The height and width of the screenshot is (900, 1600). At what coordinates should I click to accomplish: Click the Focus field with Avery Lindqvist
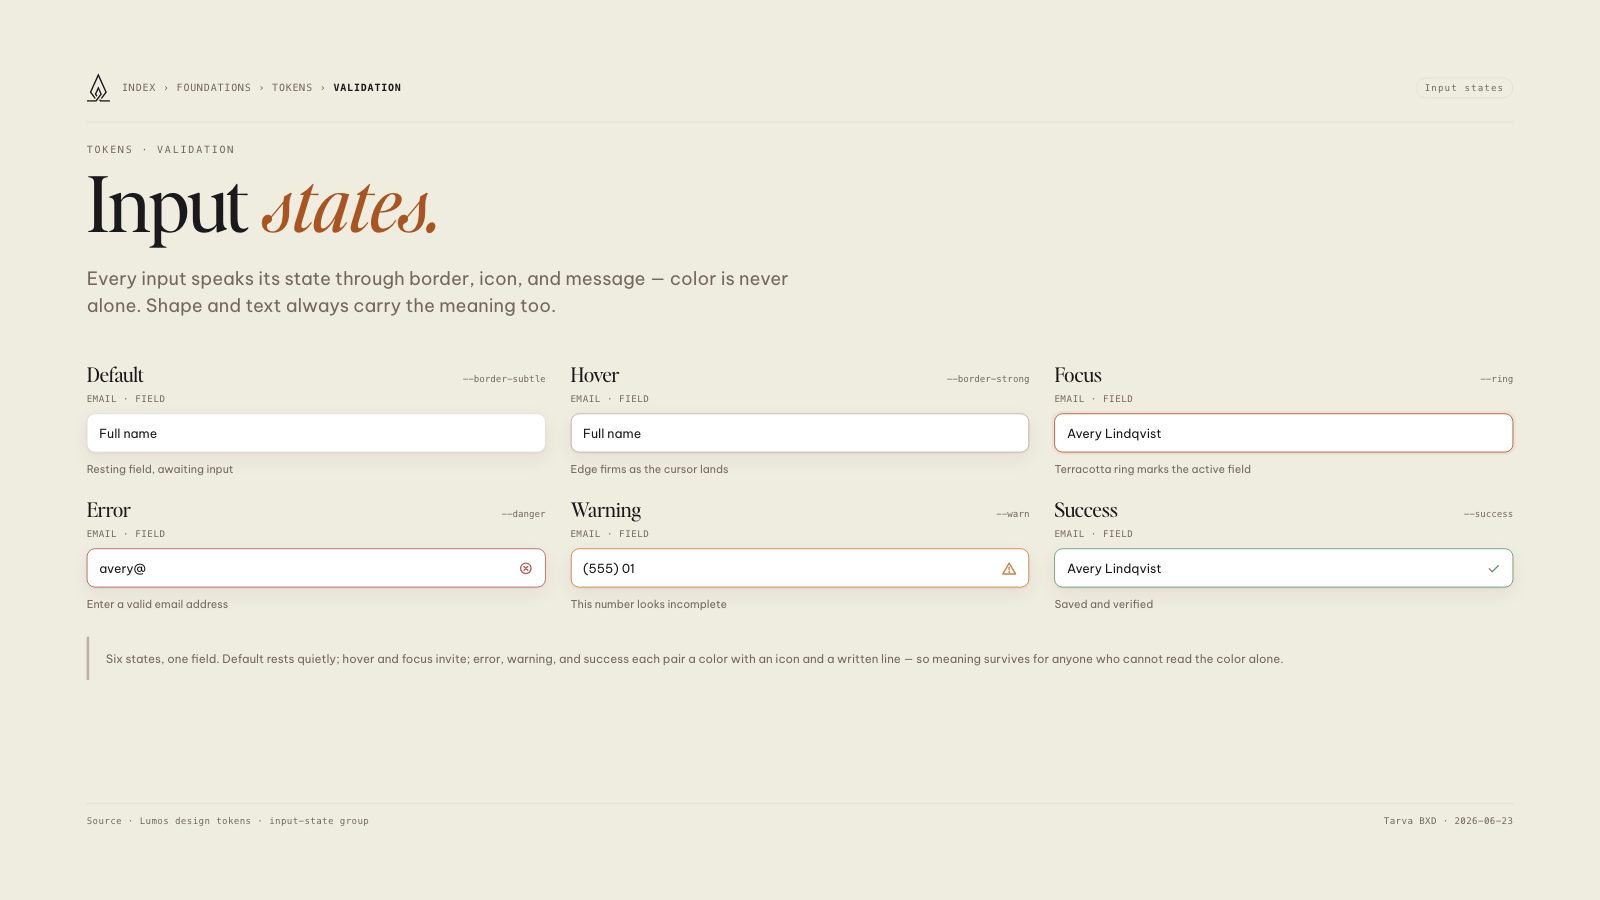pyautogui.click(x=1283, y=433)
